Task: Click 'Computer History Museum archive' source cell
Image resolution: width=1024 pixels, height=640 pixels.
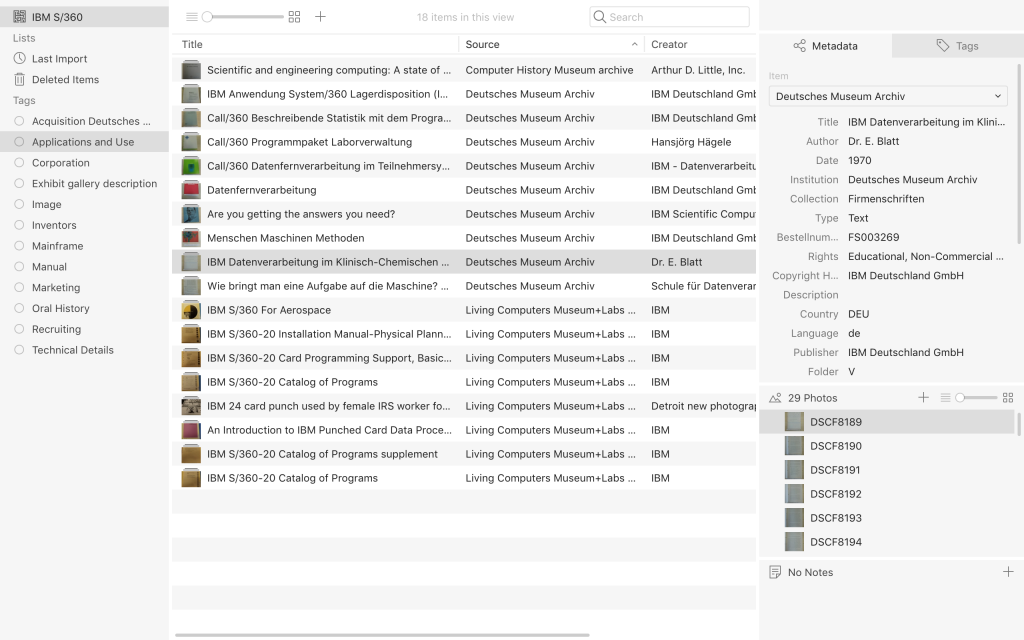Action: click(x=549, y=70)
